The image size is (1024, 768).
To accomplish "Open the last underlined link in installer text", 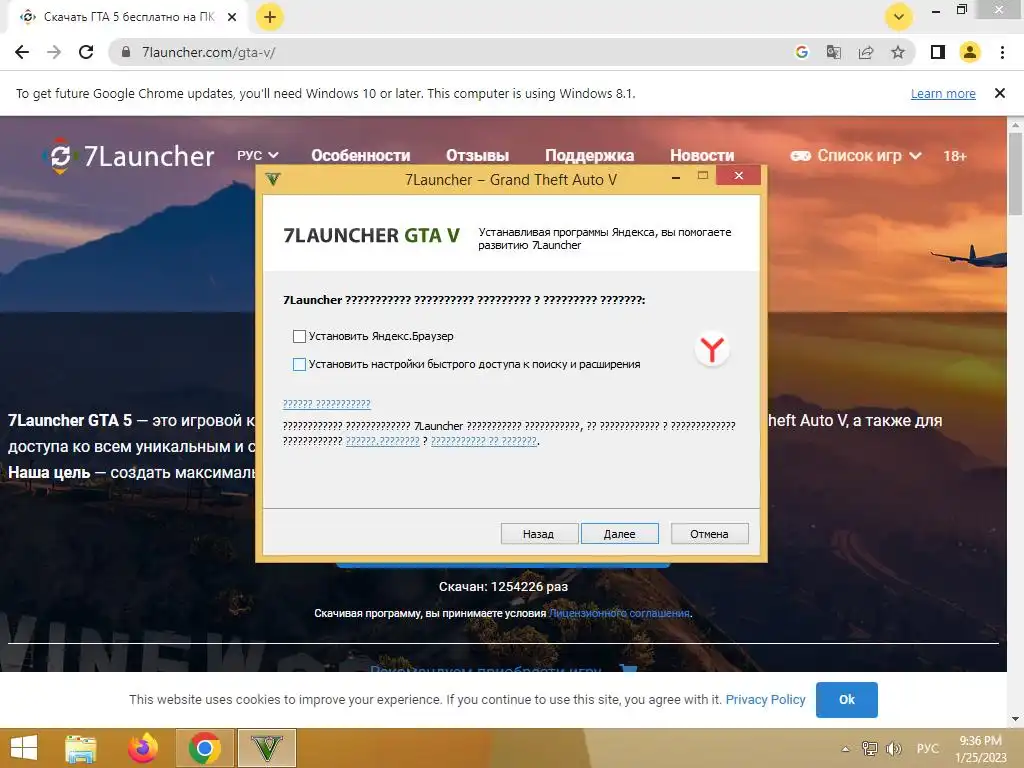I will coord(484,441).
